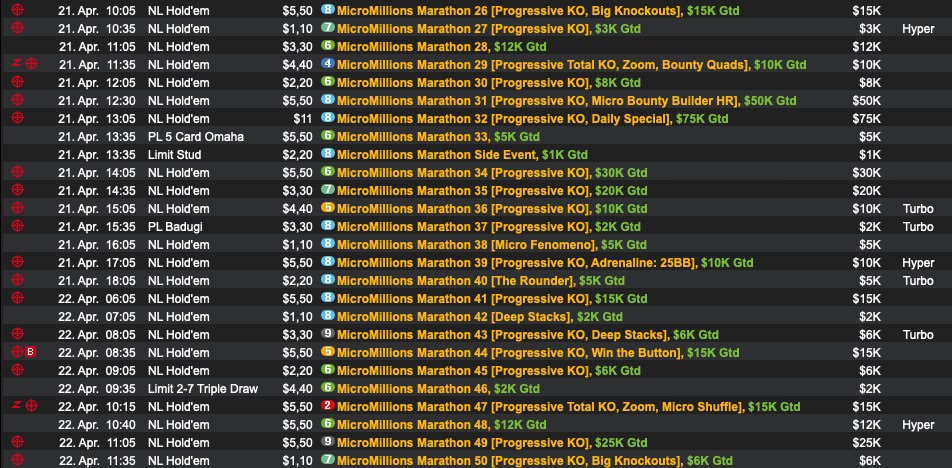Open Marathon 31 Micro Bounty Builder HR
Image resolution: width=952 pixels, height=468 pixels.
coord(566,101)
